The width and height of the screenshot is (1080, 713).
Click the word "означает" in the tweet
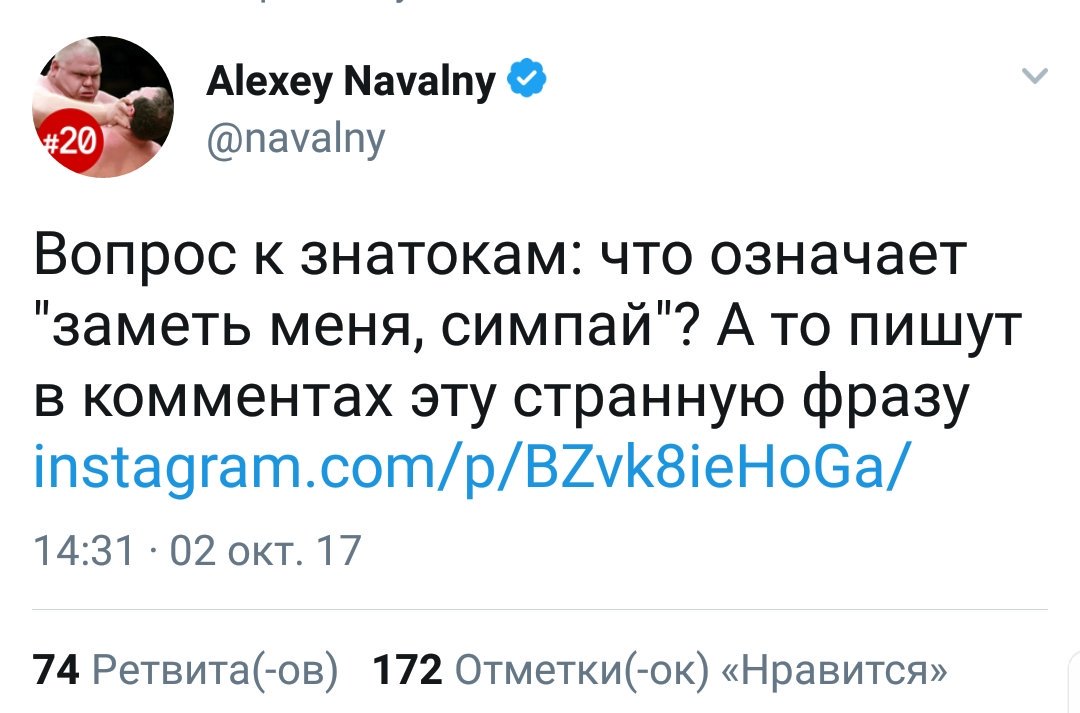pos(838,257)
